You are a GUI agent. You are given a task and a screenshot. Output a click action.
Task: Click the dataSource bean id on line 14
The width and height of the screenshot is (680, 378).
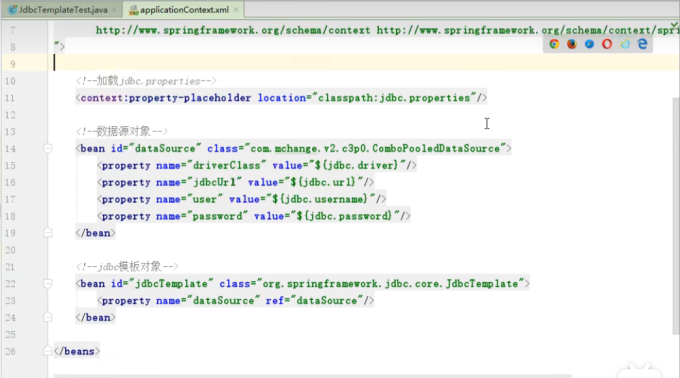coord(165,149)
